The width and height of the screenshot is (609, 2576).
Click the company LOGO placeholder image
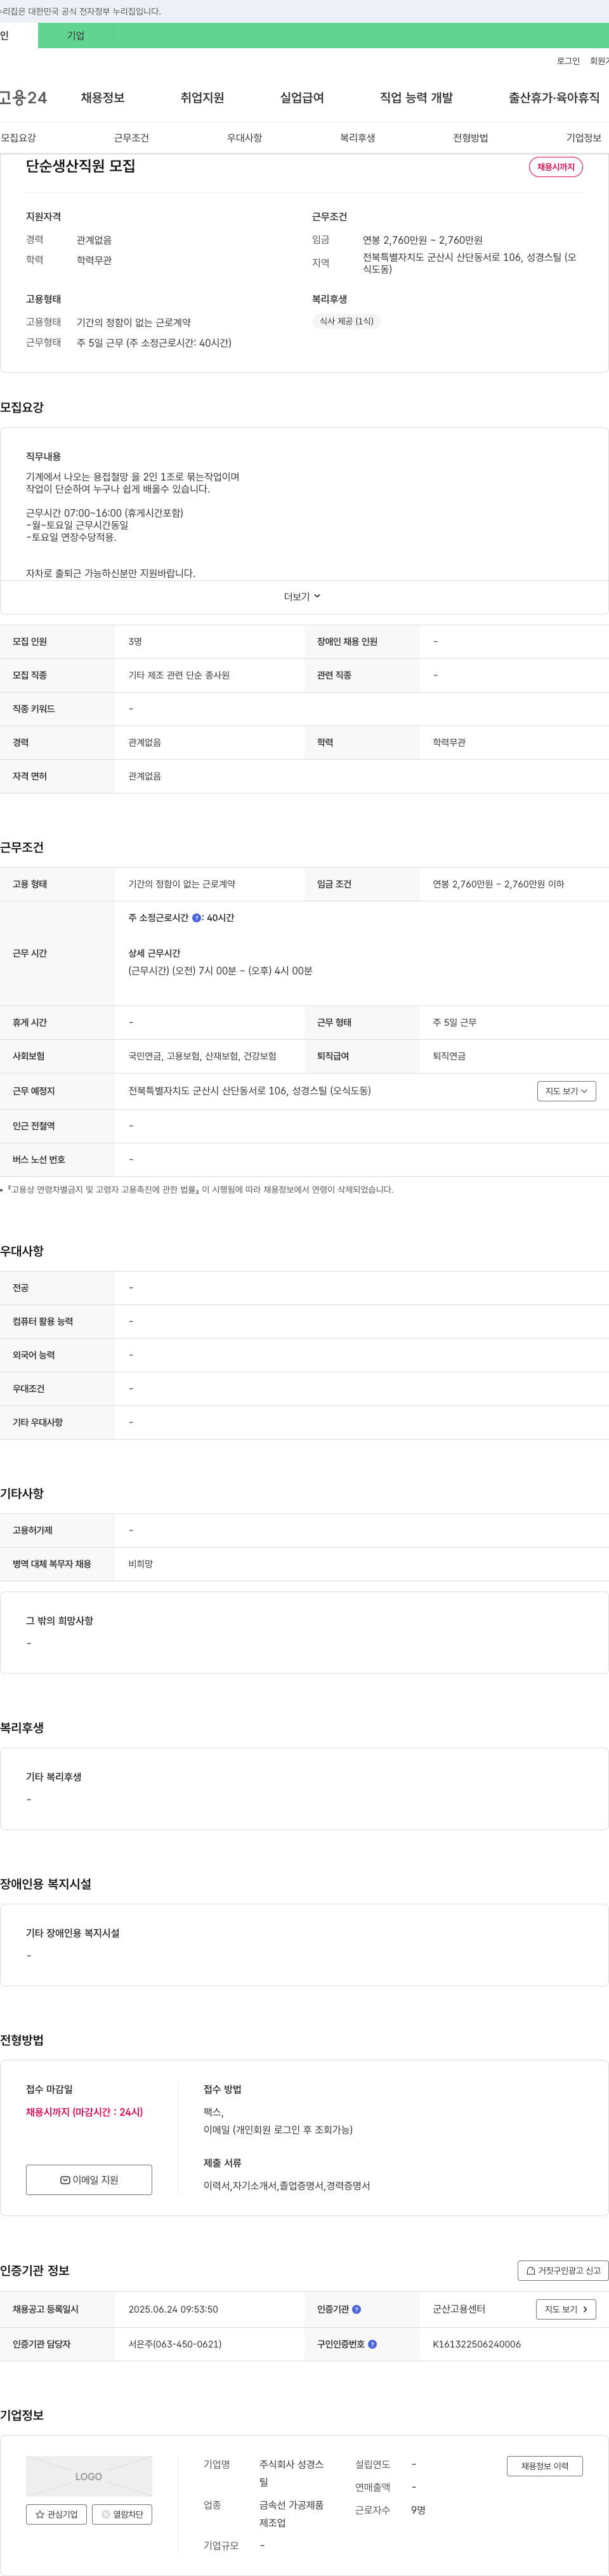89,2476
